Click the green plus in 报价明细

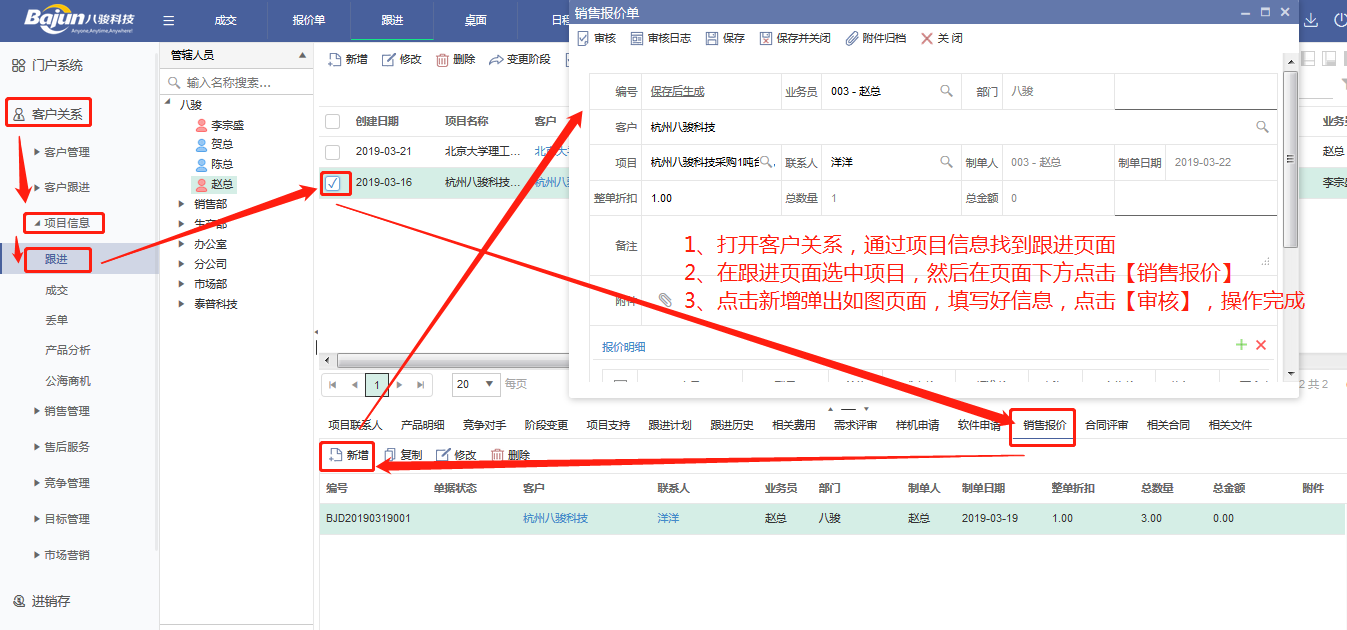point(1241,345)
